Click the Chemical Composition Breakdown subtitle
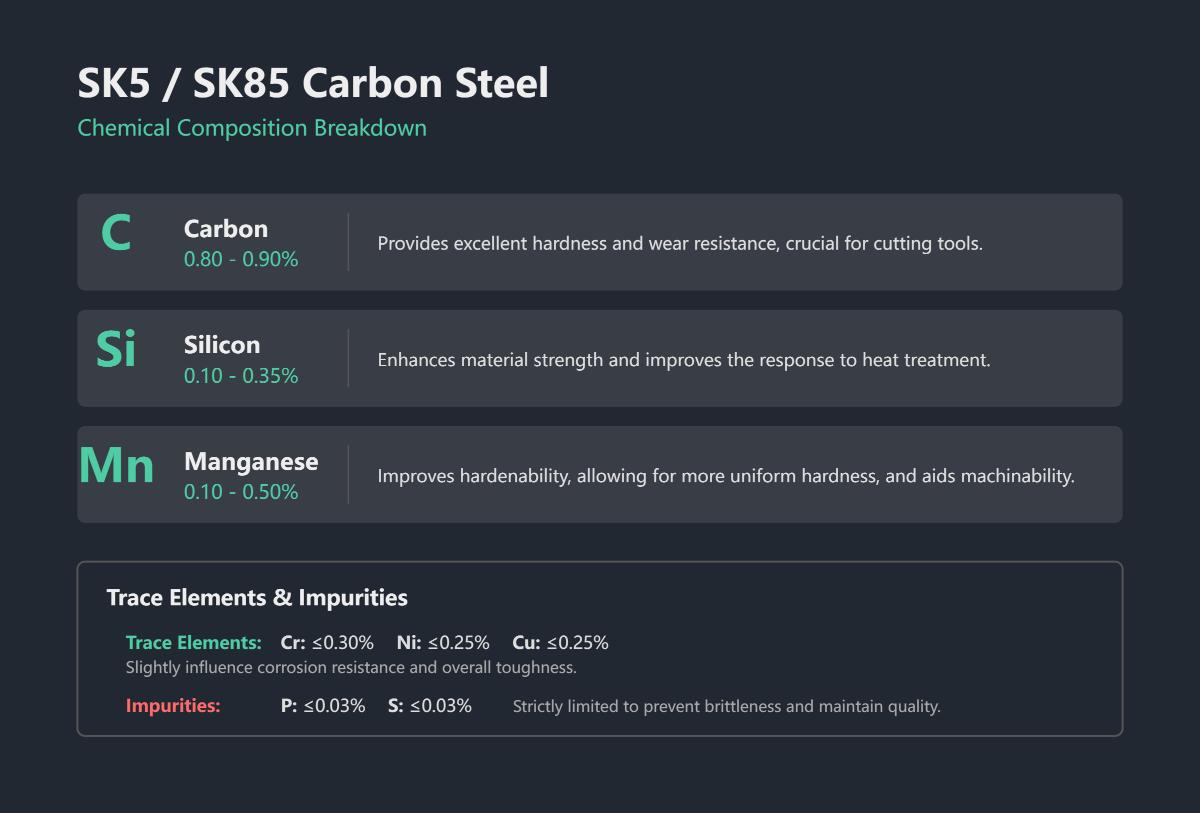1200x813 pixels. (x=252, y=128)
